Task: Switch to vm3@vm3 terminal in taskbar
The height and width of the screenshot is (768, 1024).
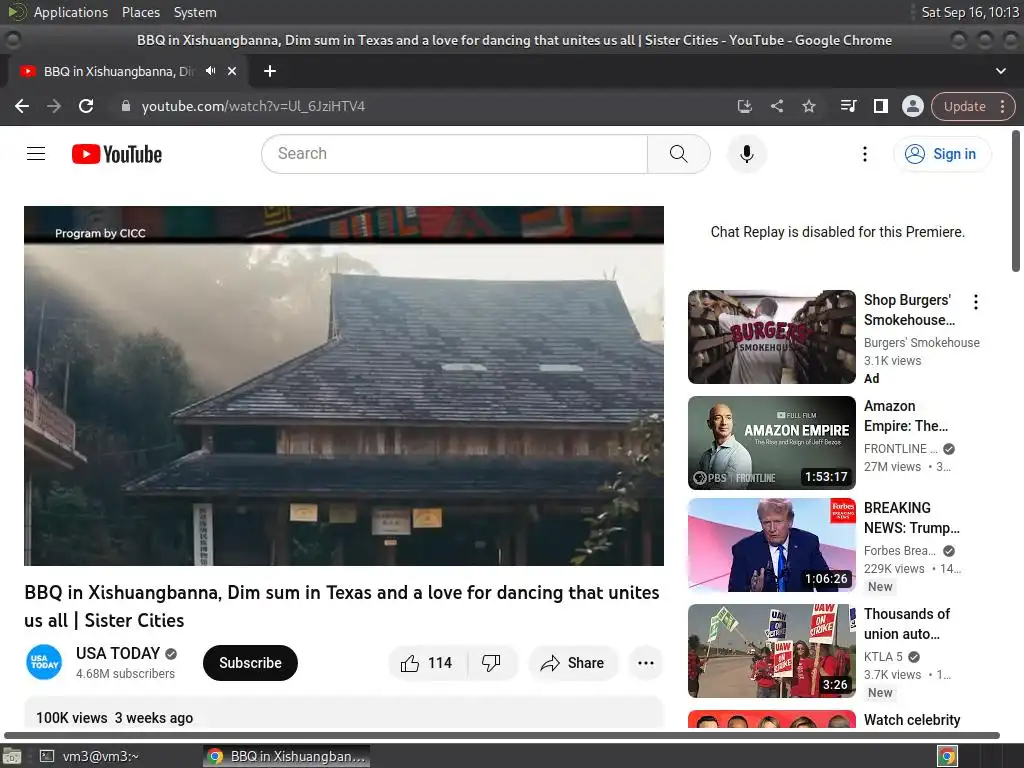Action: (89, 756)
